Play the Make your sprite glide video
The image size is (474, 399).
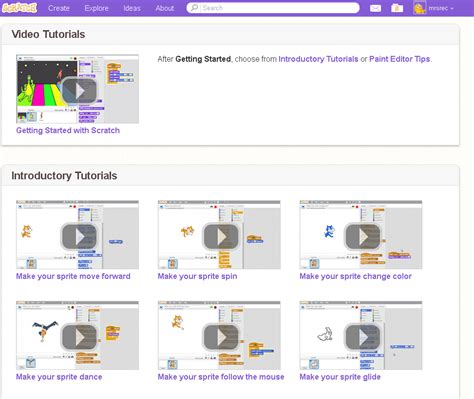pyautogui.click(x=363, y=338)
